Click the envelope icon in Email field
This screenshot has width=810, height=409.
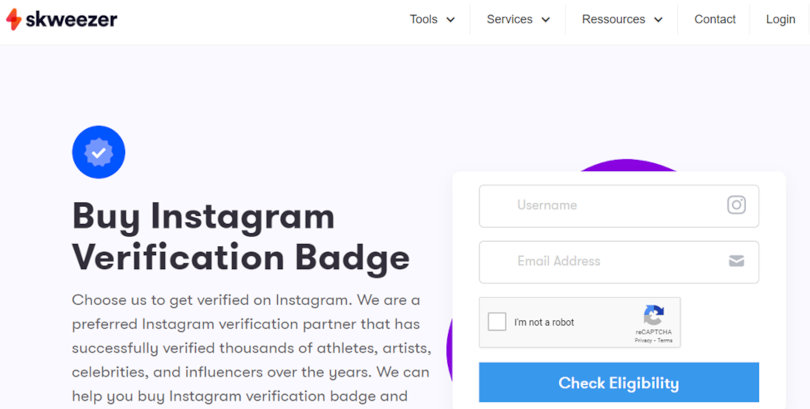coord(736,261)
